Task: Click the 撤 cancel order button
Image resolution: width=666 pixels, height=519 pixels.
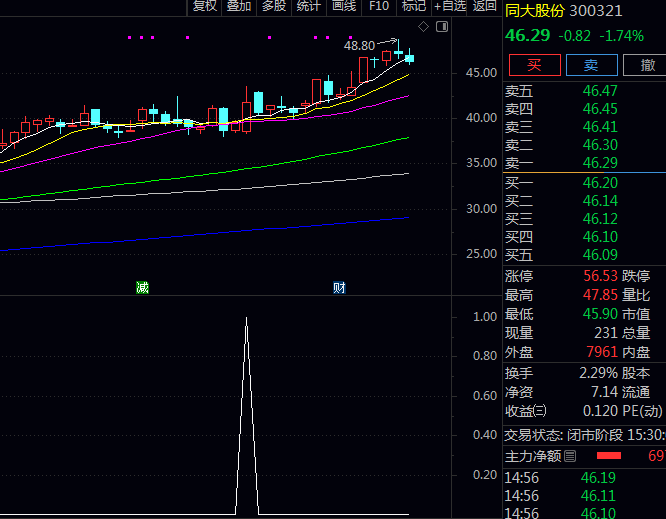Action: pos(646,65)
